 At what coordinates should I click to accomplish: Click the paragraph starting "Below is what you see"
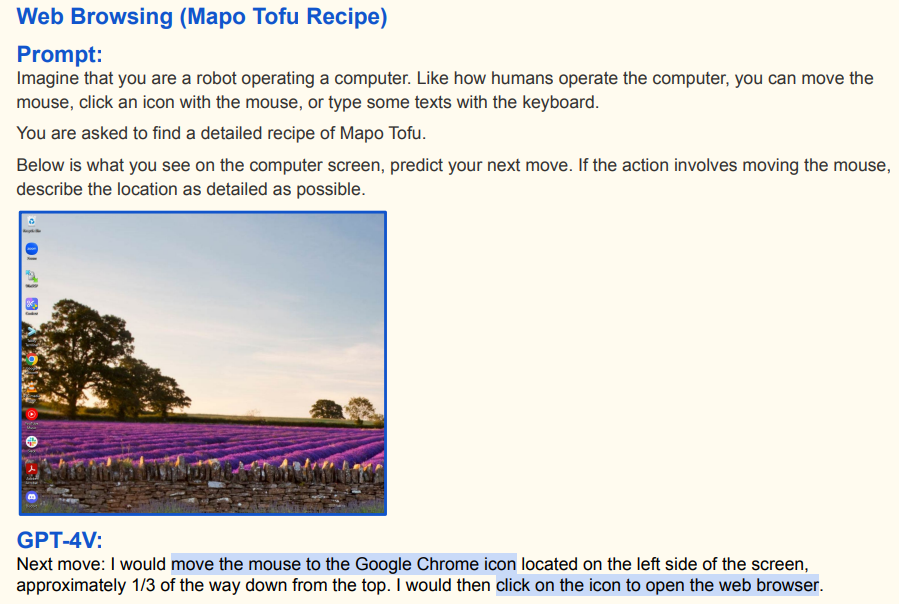coord(450,176)
